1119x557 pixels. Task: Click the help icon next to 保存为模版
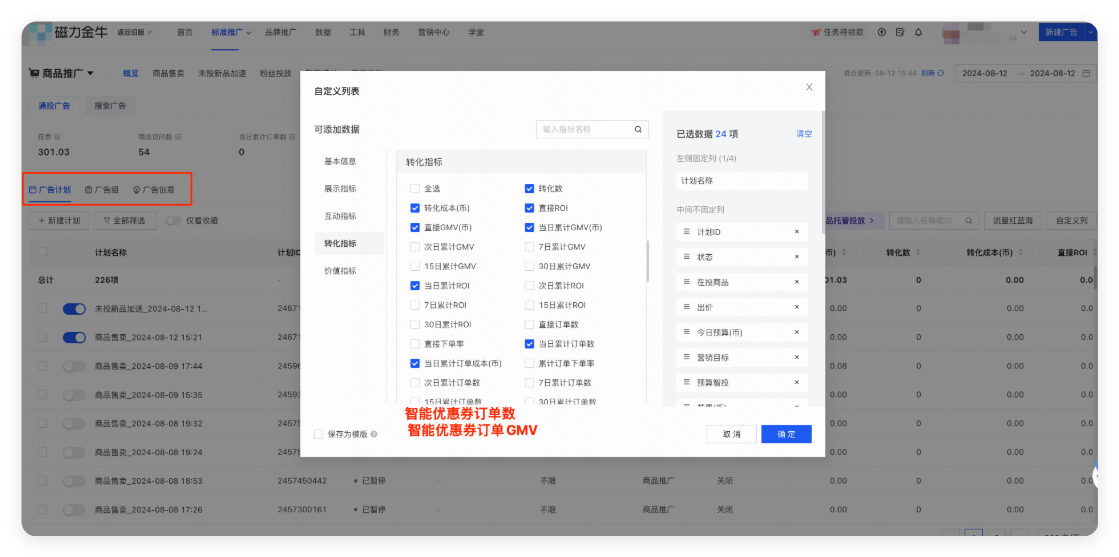(x=374, y=434)
